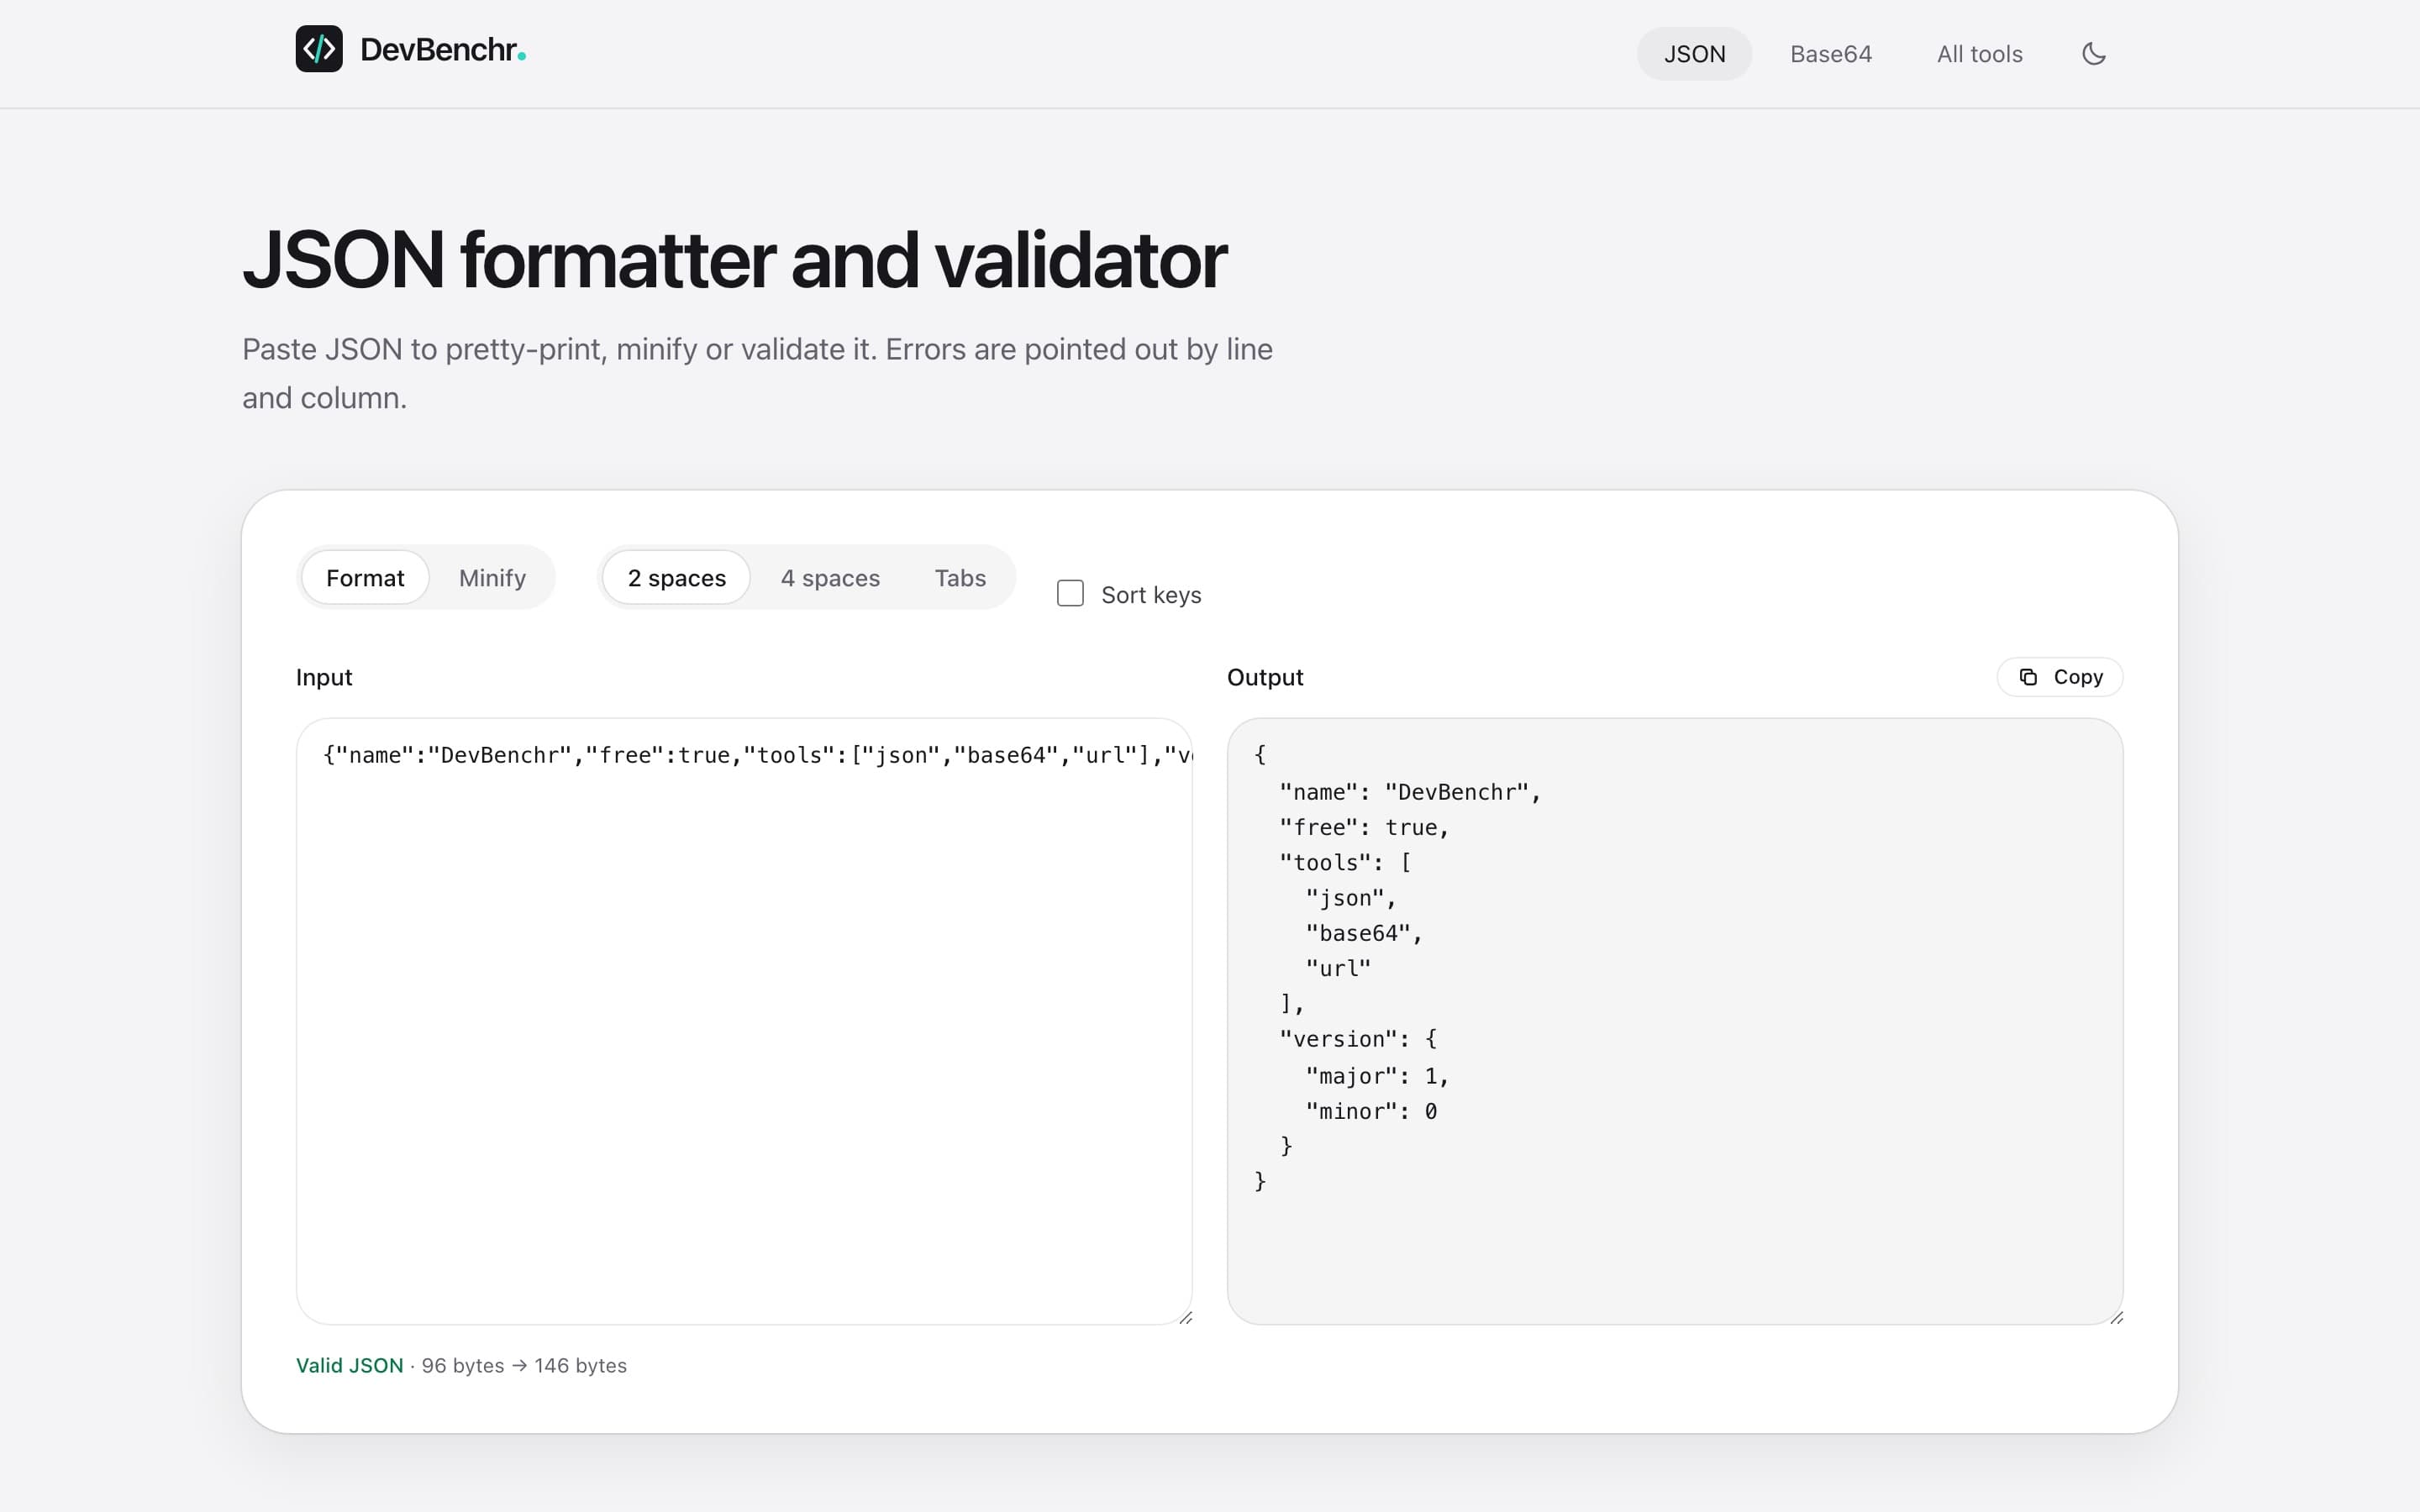The height and width of the screenshot is (1512, 2420).
Task: Switch to Minify mode
Action: [x=492, y=578]
